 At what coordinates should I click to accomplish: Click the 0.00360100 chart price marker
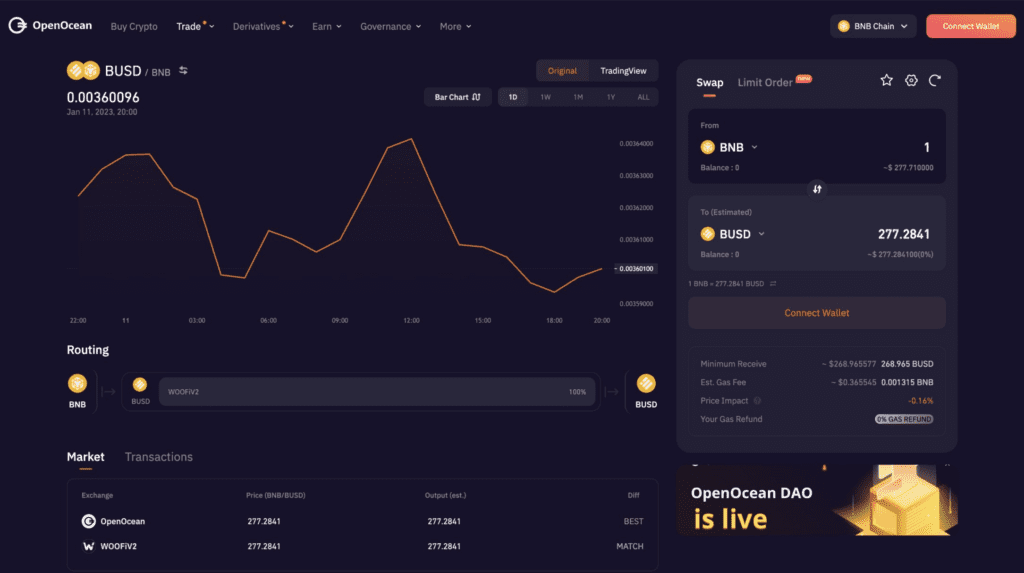tap(635, 269)
